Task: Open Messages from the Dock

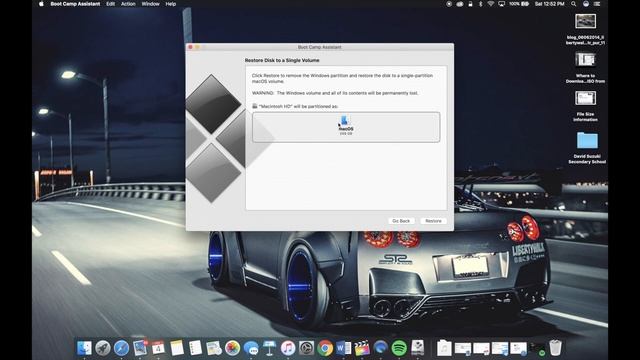Action: click(251, 348)
